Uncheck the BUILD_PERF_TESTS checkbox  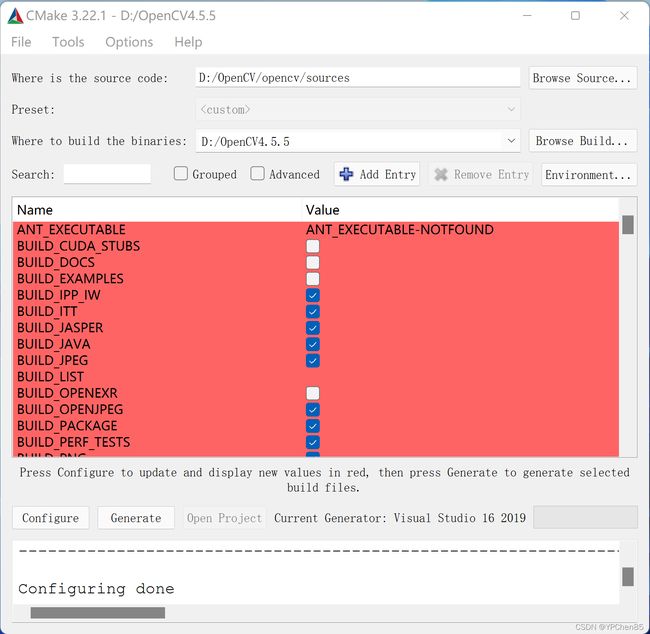point(313,442)
